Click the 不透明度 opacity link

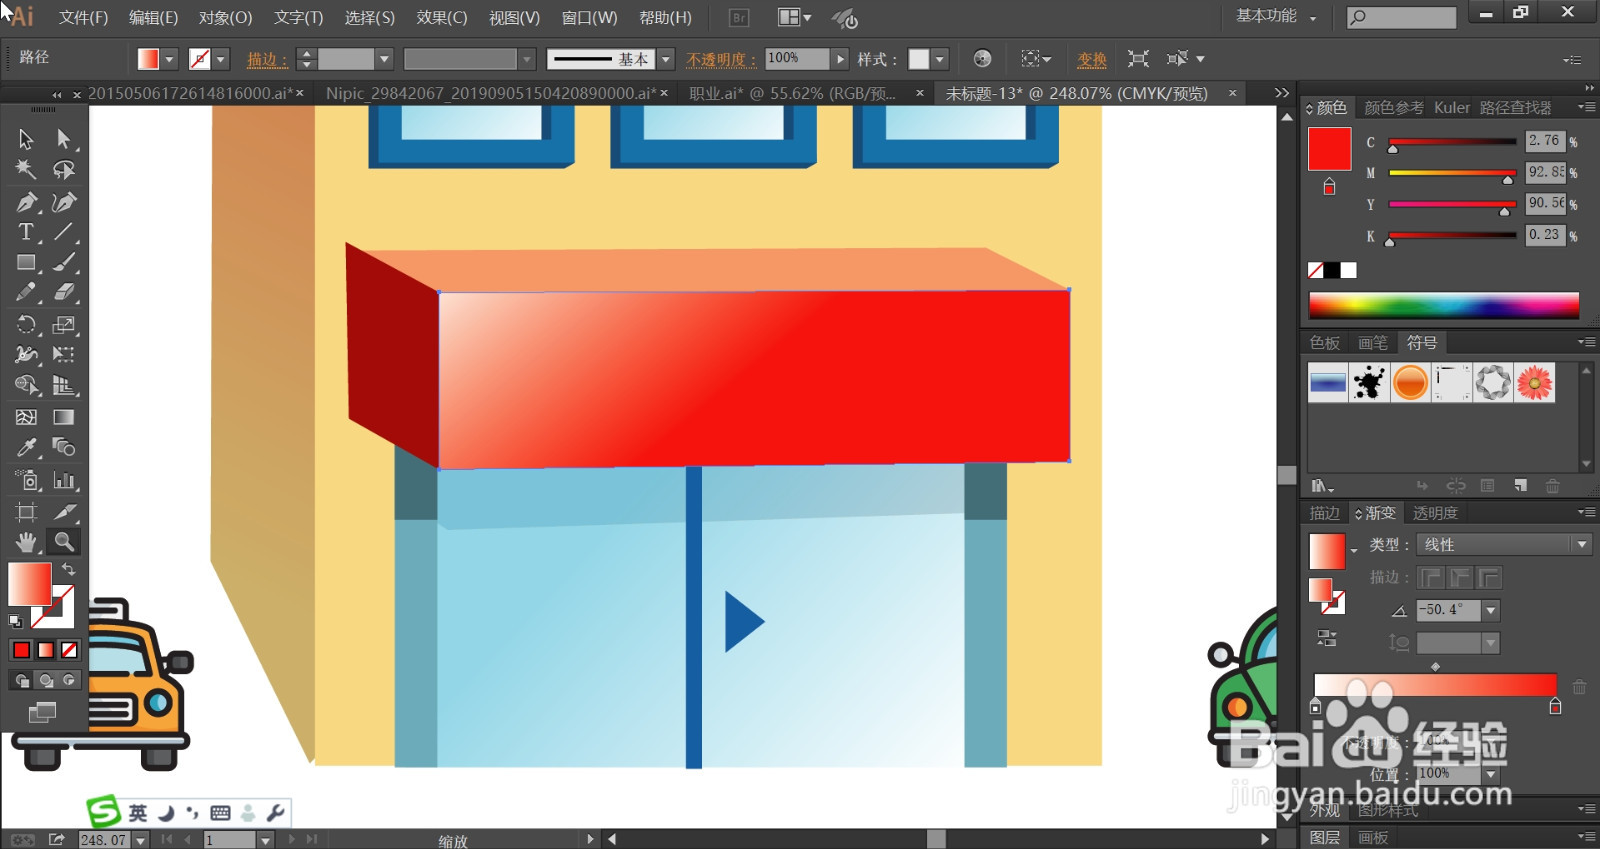tap(721, 60)
